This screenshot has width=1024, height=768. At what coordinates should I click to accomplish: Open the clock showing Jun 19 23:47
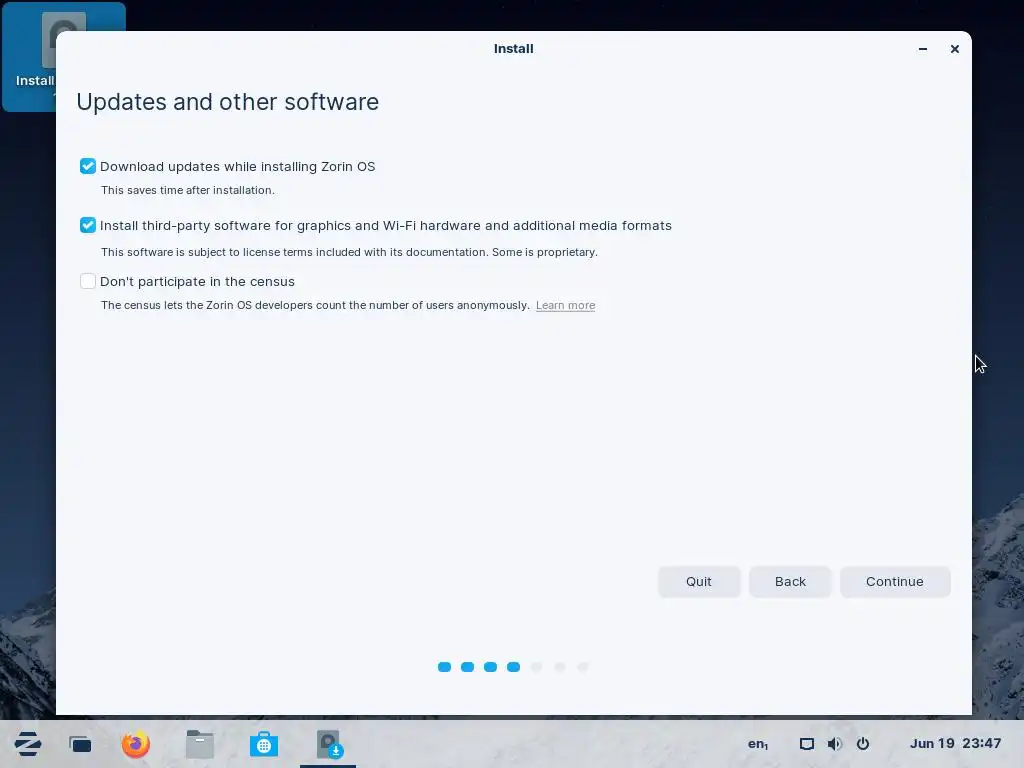[955, 743]
